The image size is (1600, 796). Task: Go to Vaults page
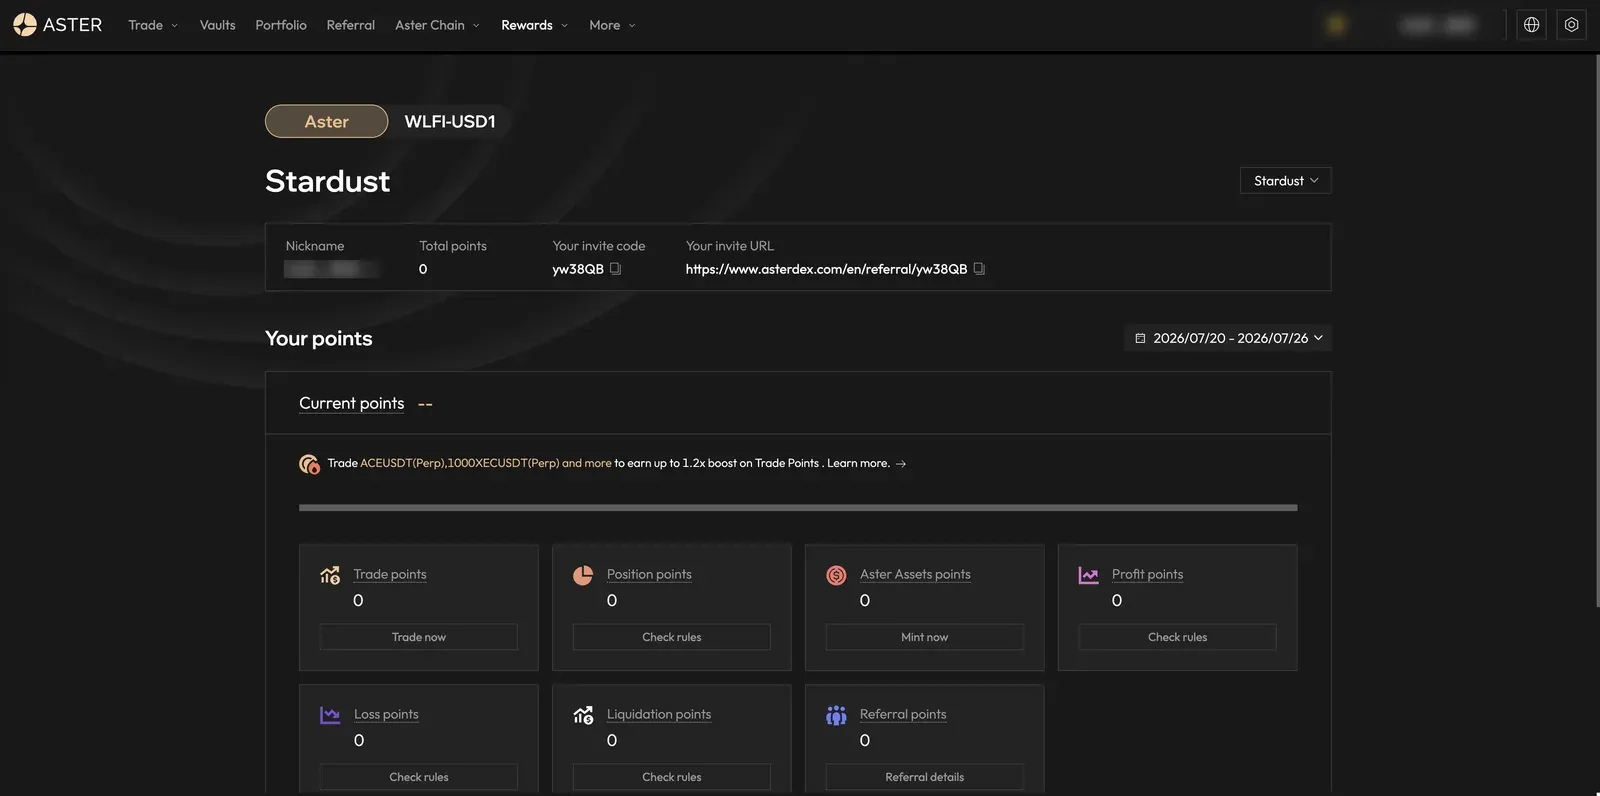(x=217, y=25)
